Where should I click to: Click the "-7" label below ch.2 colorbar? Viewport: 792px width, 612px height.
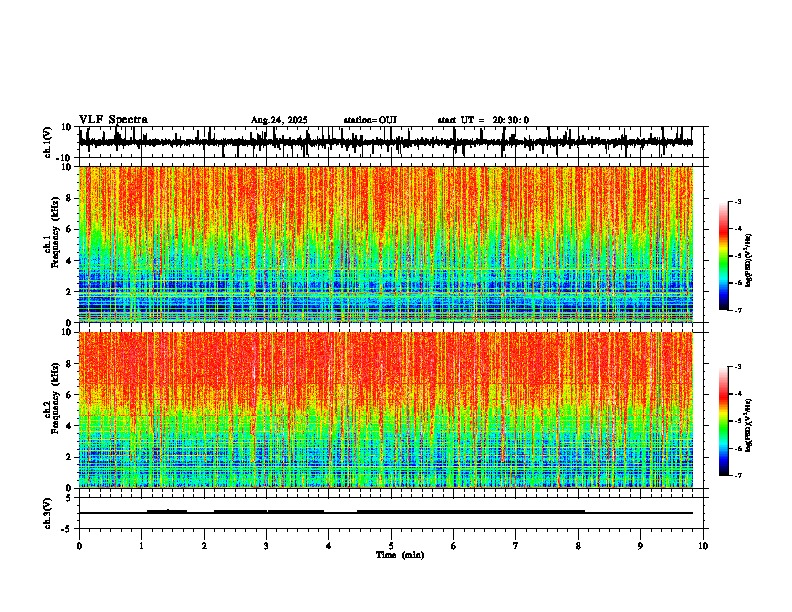click(x=737, y=475)
